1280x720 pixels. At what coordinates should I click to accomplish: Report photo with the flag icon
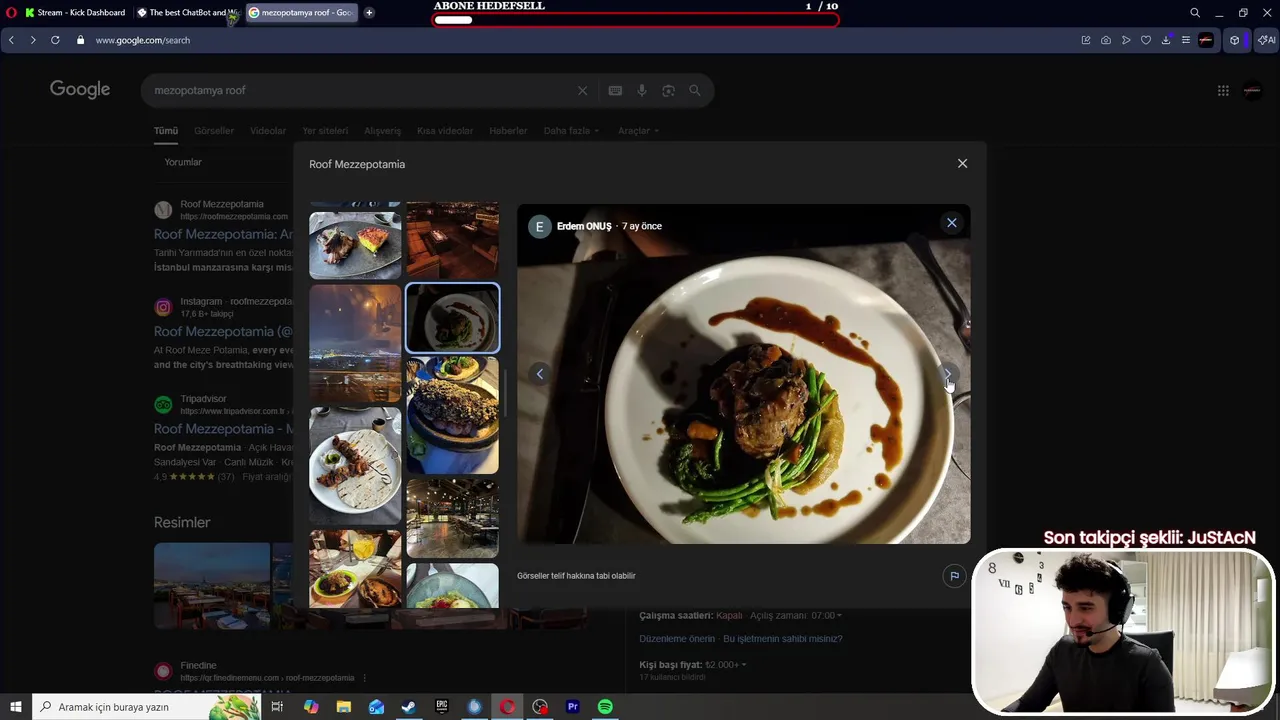[954, 576]
